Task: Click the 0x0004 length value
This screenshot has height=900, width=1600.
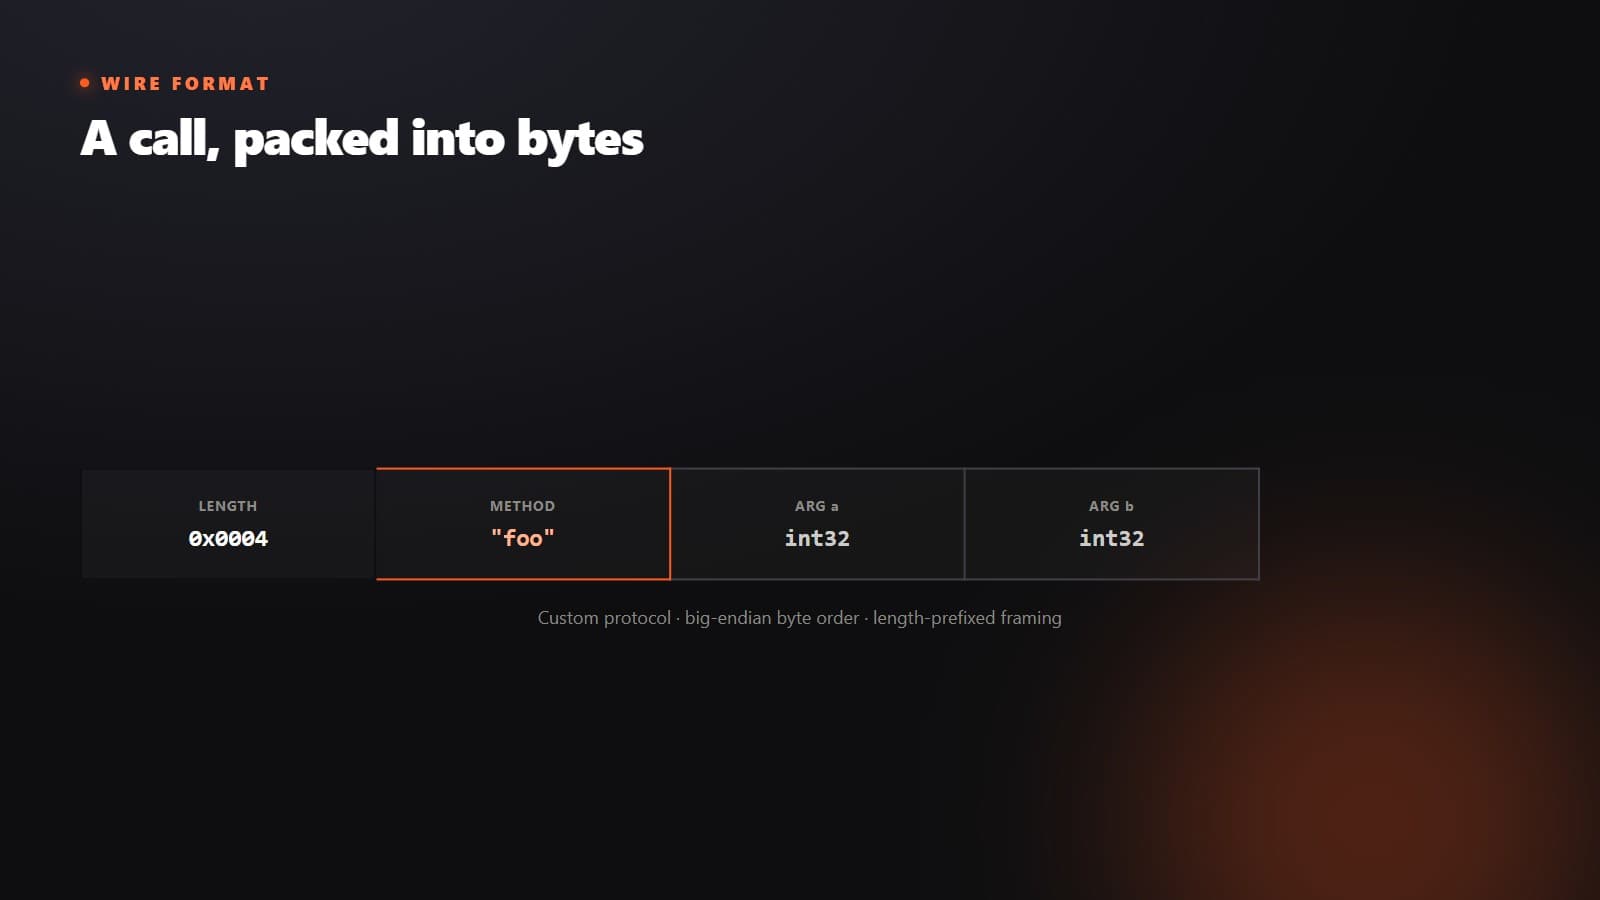Action: pyautogui.click(x=228, y=538)
